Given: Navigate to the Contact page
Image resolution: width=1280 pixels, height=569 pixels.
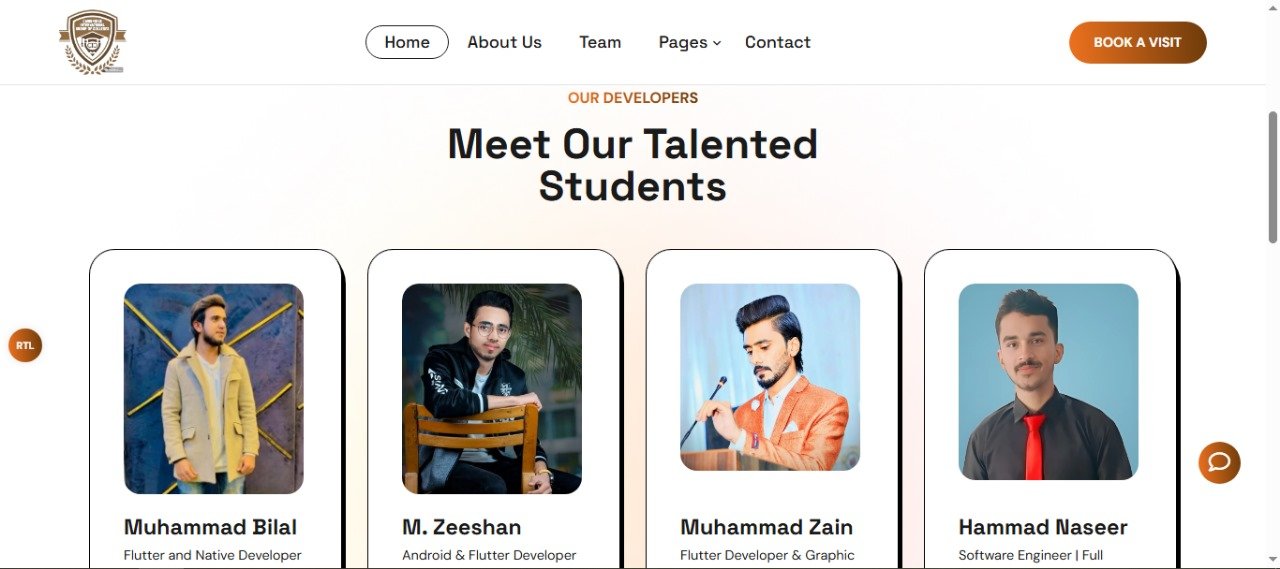Looking at the screenshot, I should [x=777, y=42].
